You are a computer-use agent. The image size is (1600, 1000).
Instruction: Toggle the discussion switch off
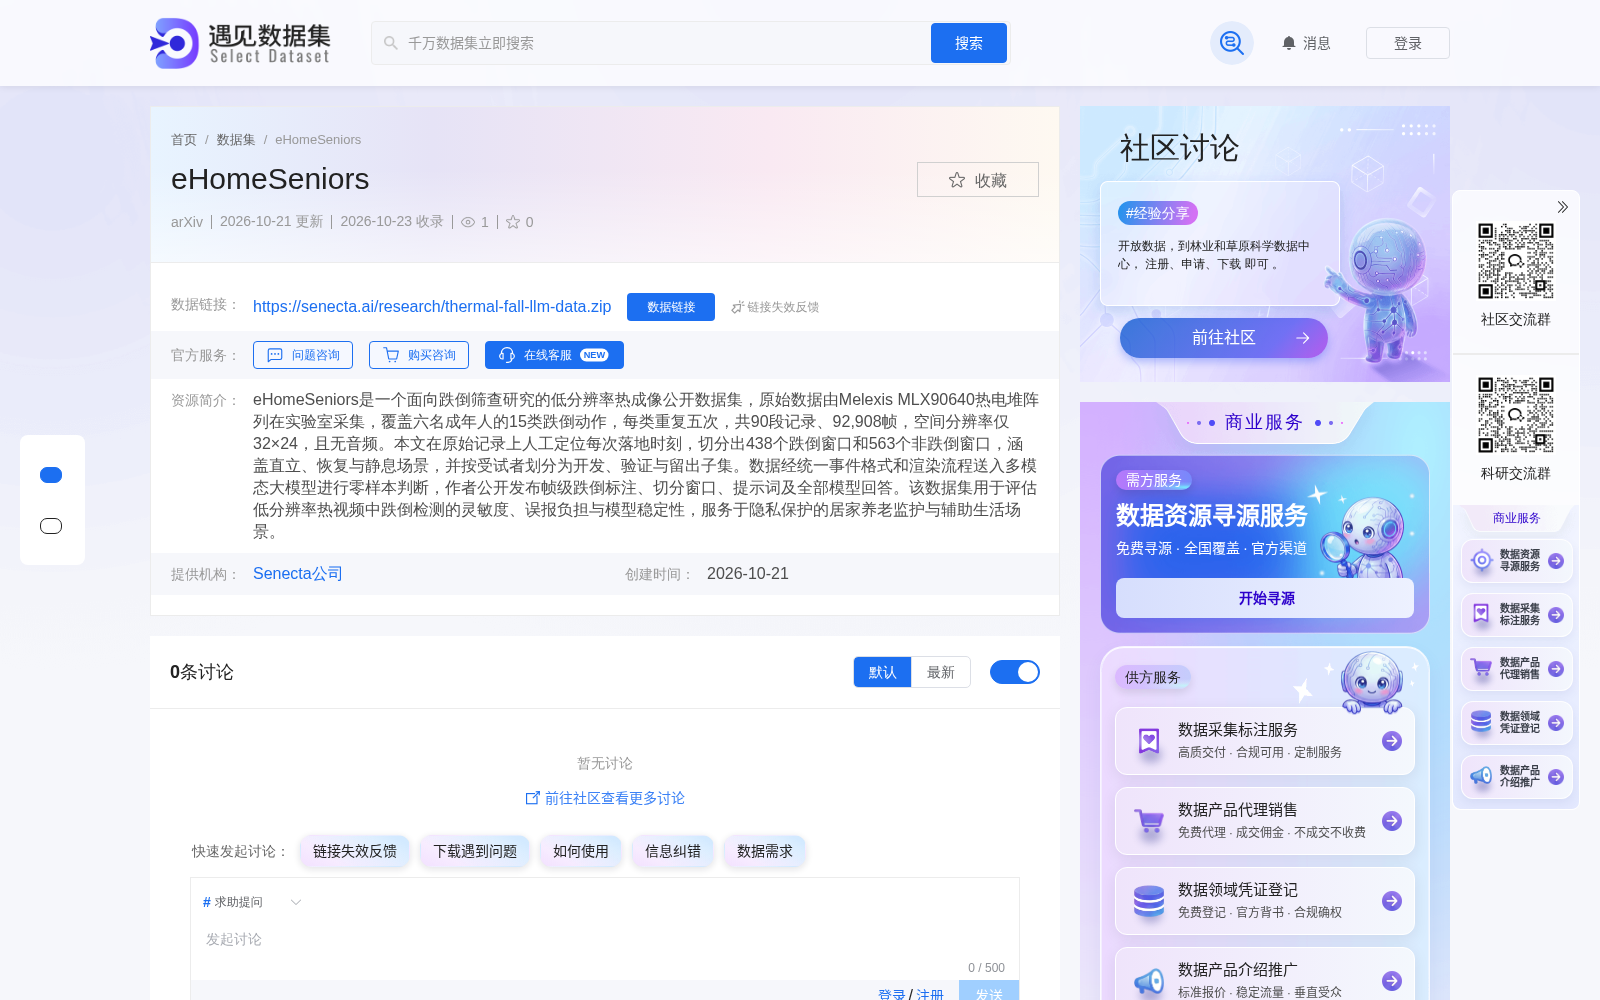pos(1015,672)
